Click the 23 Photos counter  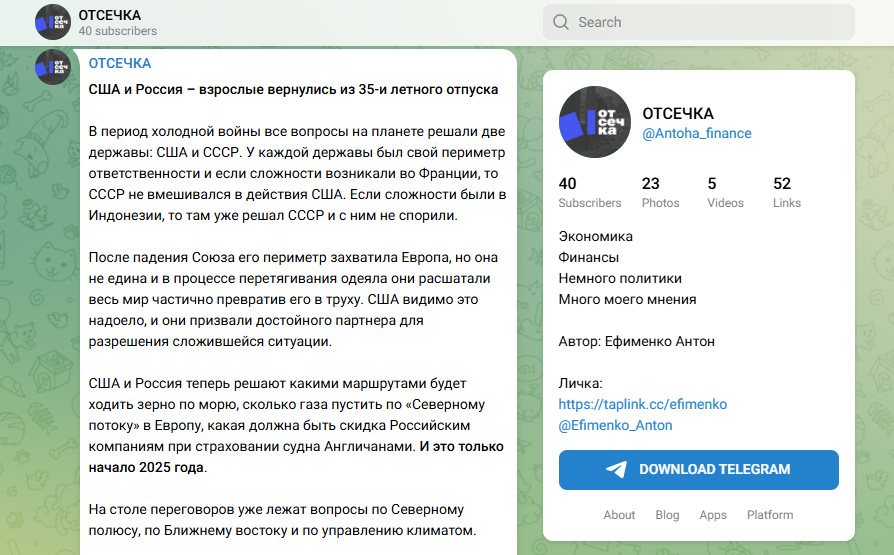(x=660, y=192)
